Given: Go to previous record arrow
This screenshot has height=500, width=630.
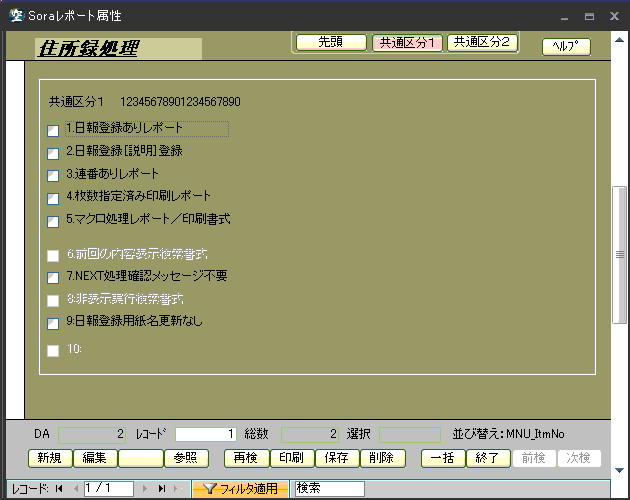Looking at the screenshot, I should tap(73, 489).
